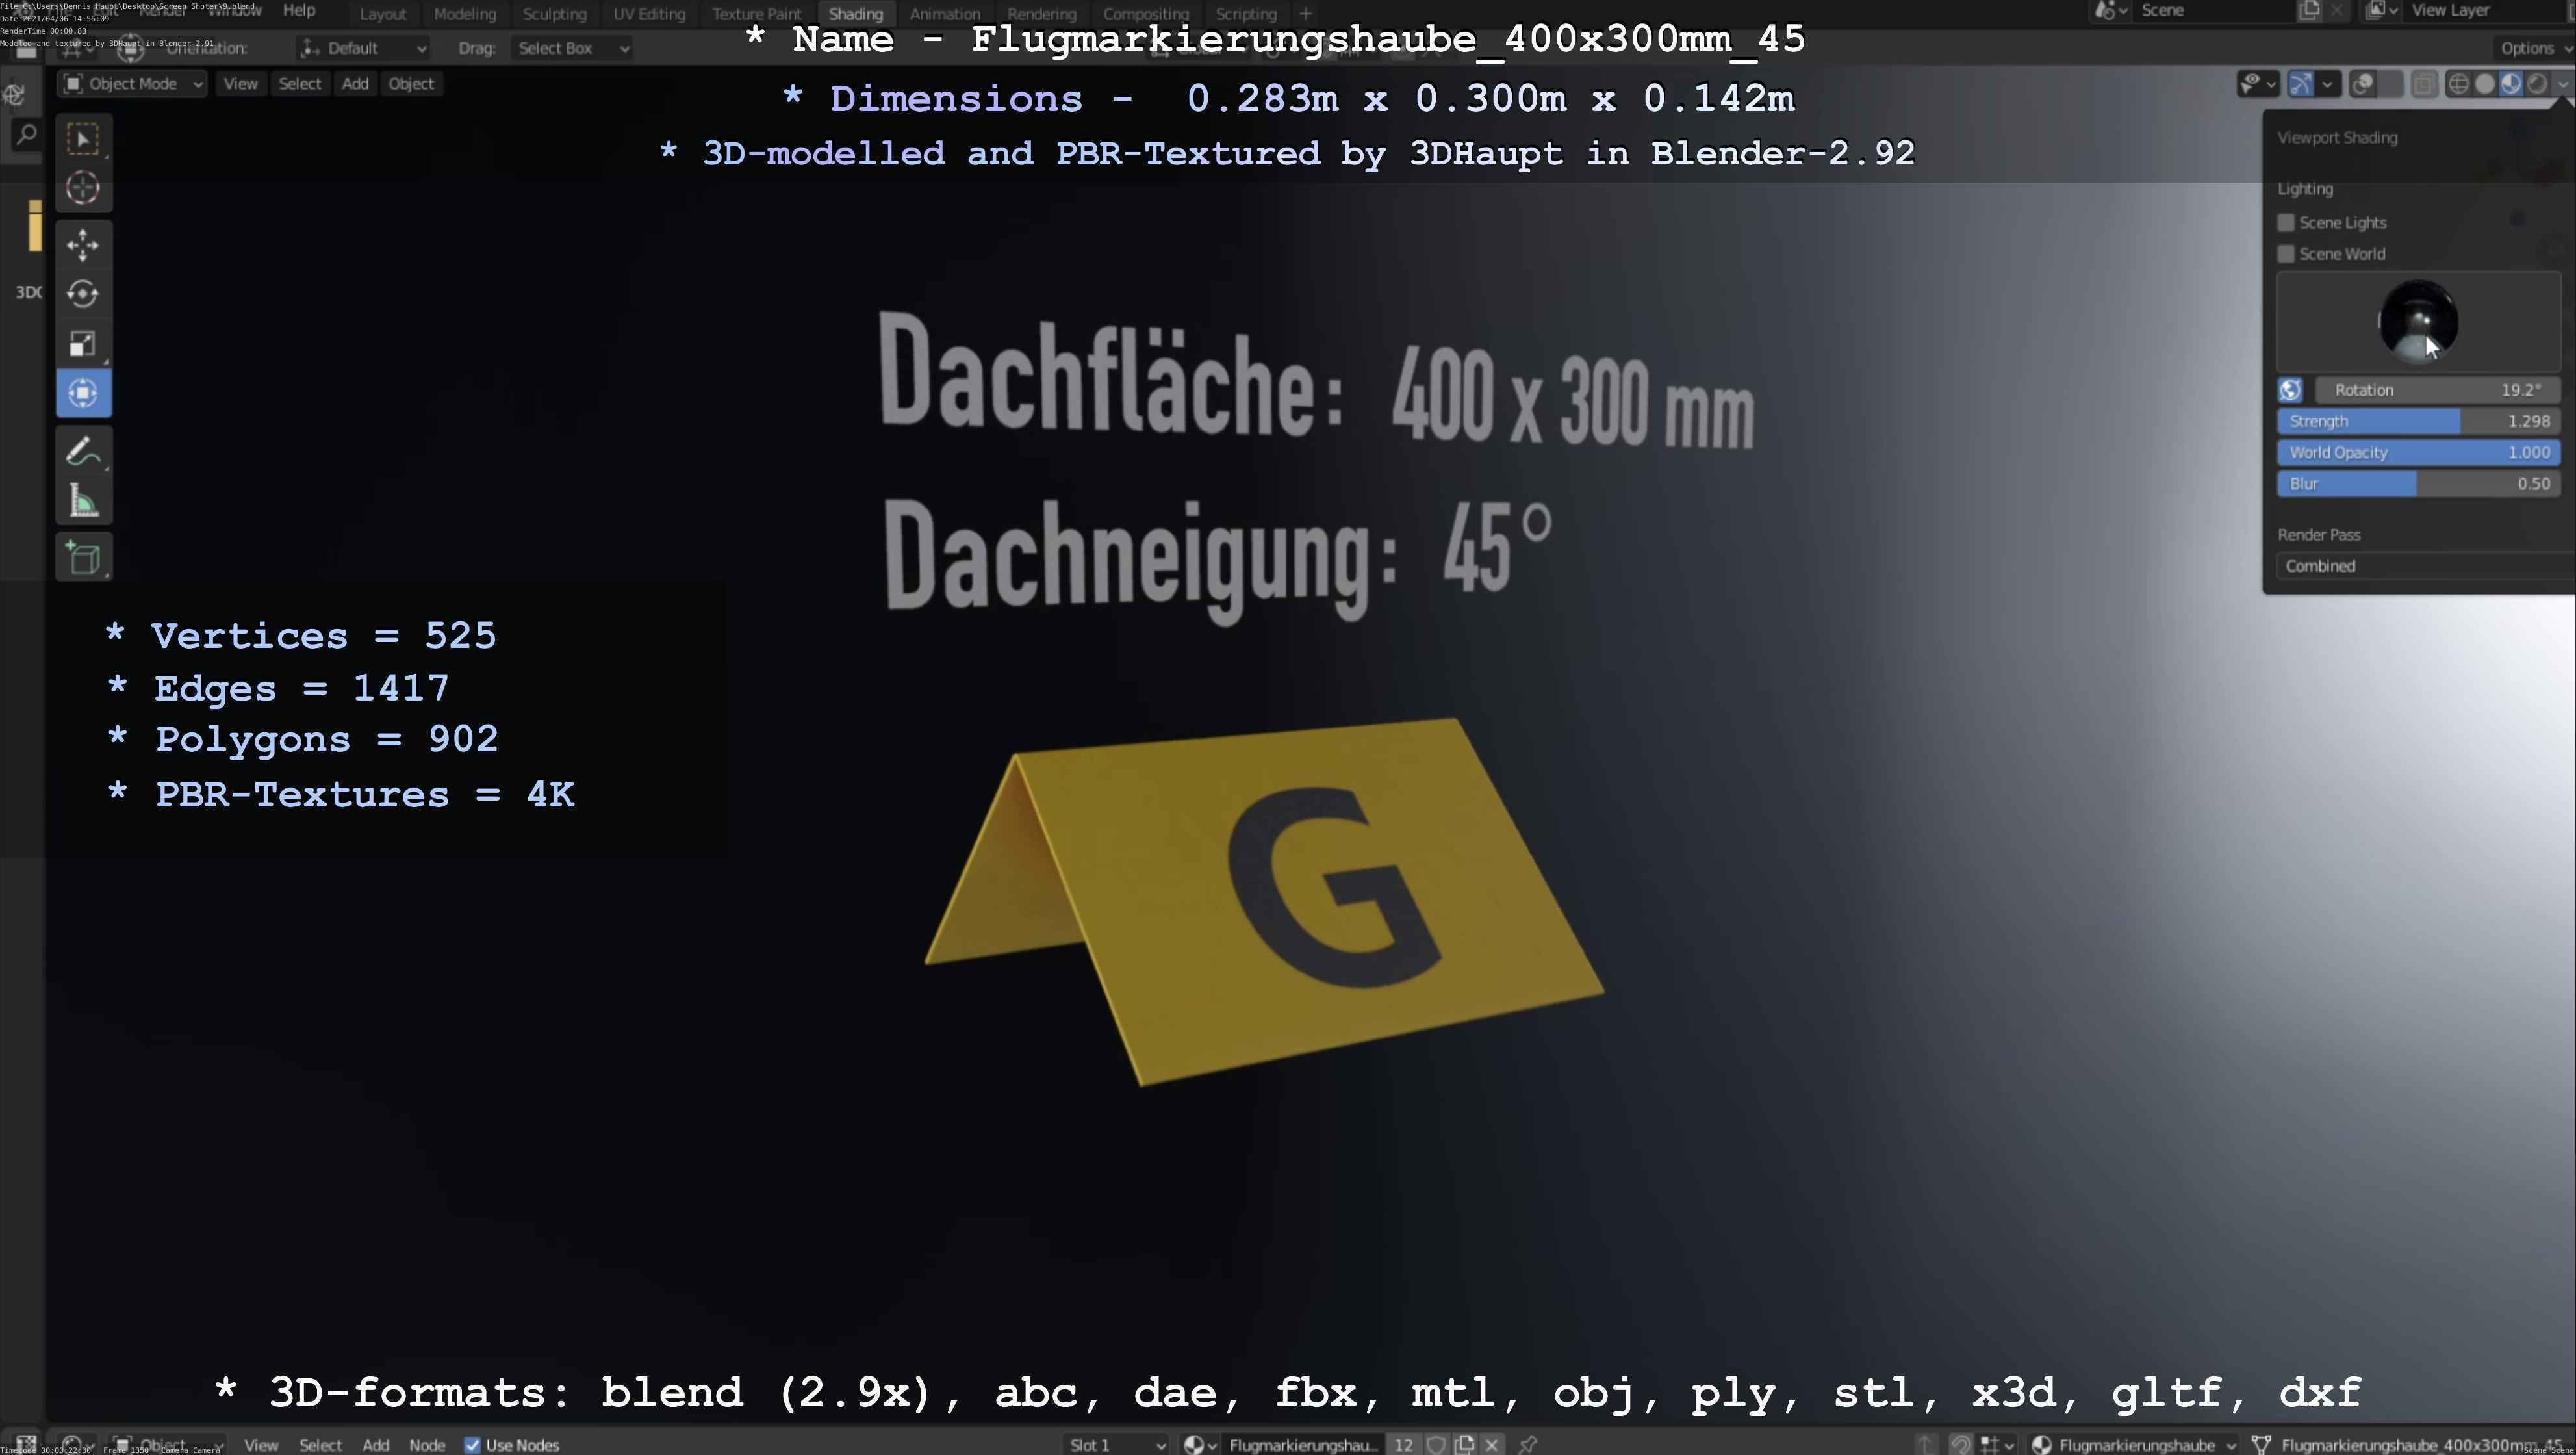This screenshot has height=1455, width=2576.
Task: Unlink material with the X icon
Action: pyautogui.click(x=1492, y=1445)
